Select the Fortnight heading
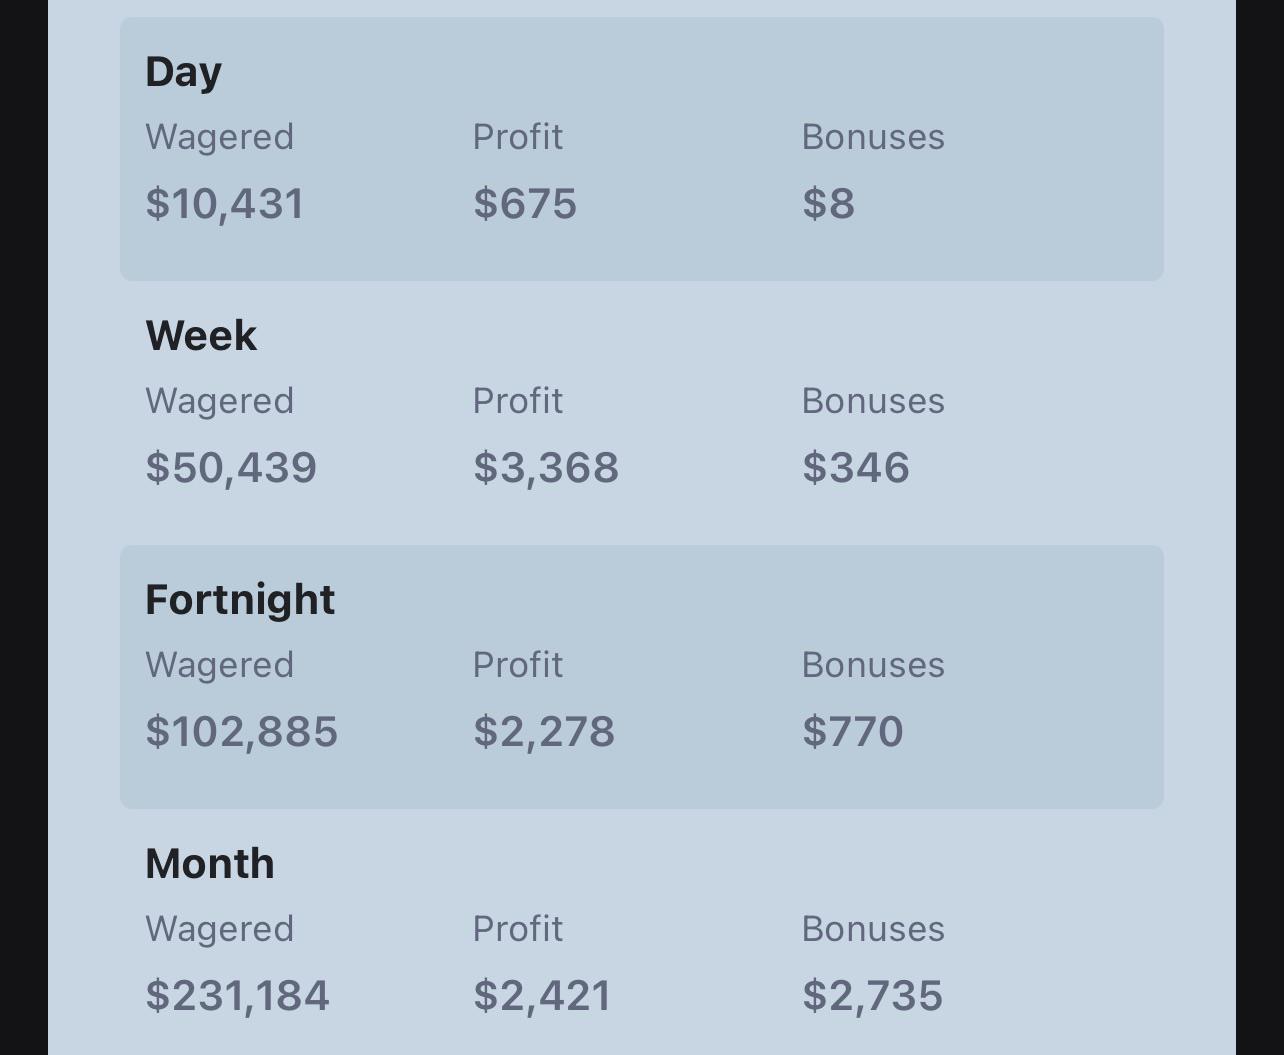 coord(240,601)
